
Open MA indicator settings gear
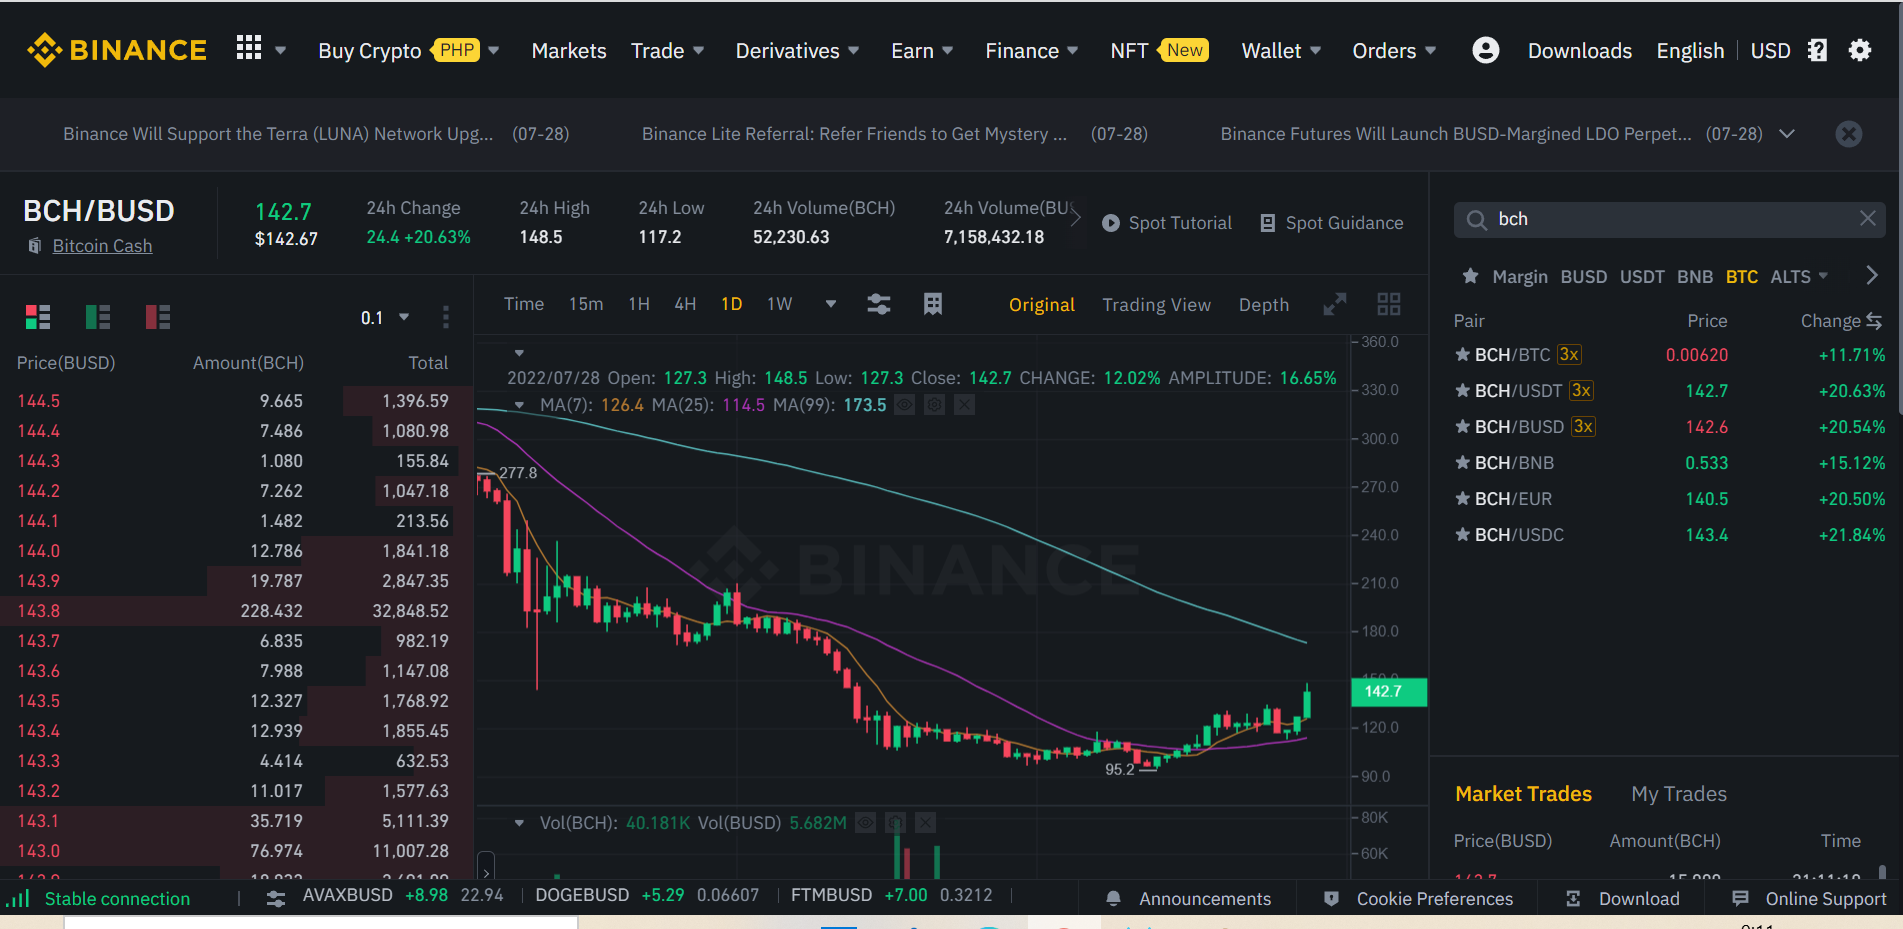coord(934,405)
